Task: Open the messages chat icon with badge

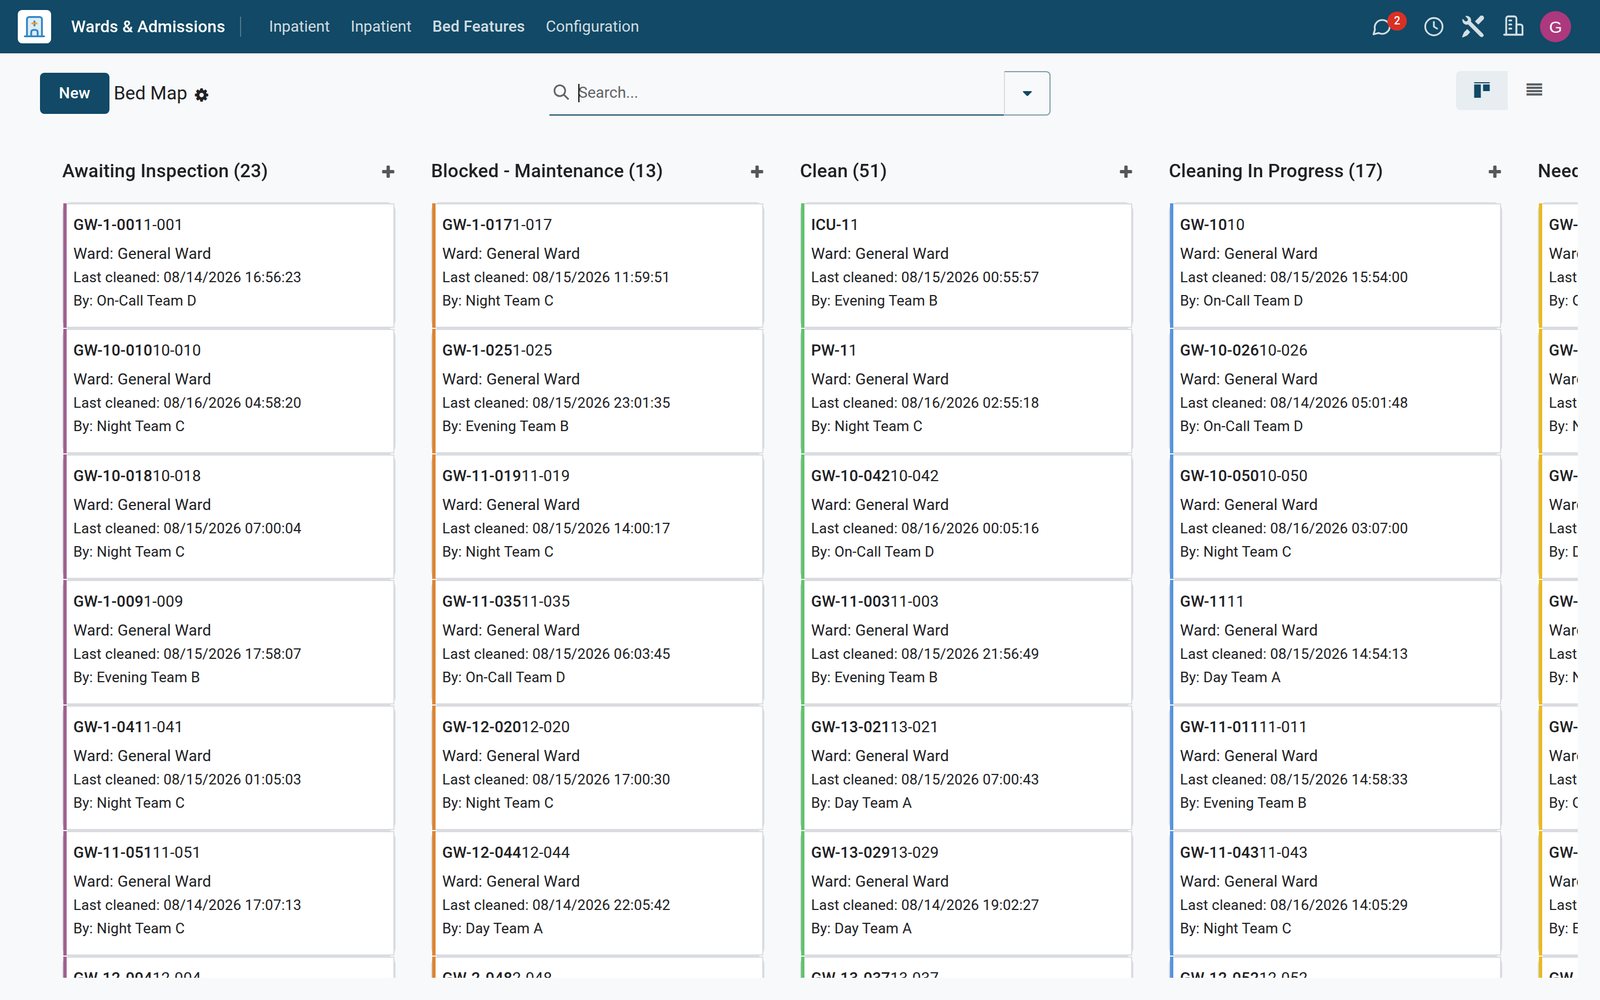Action: (1383, 27)
